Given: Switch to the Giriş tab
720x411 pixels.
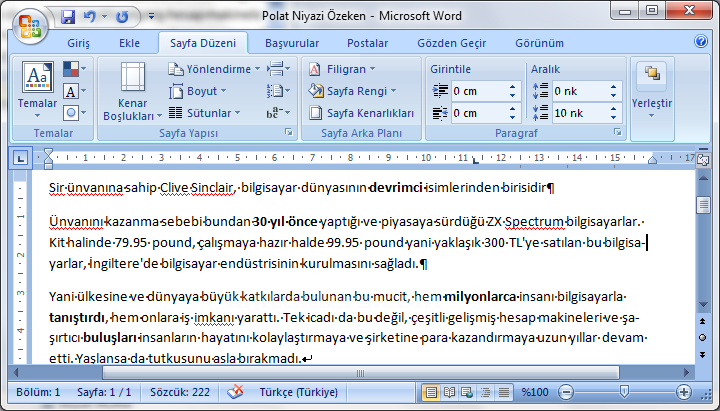Looking at the screenshot, I should pos(79,43).
